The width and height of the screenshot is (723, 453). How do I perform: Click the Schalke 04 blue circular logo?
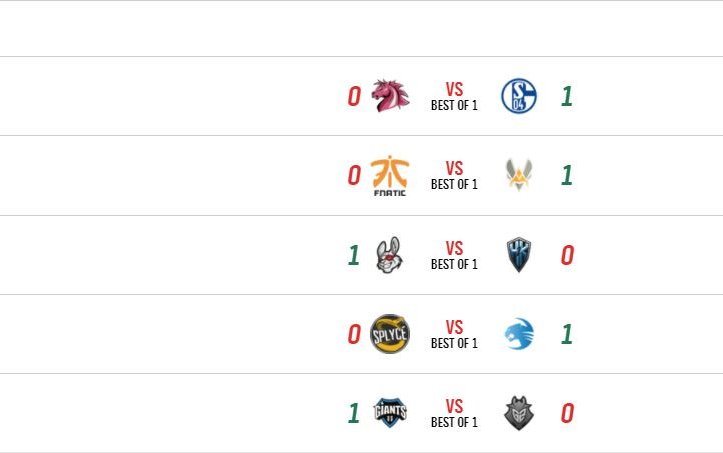[519, 96]
